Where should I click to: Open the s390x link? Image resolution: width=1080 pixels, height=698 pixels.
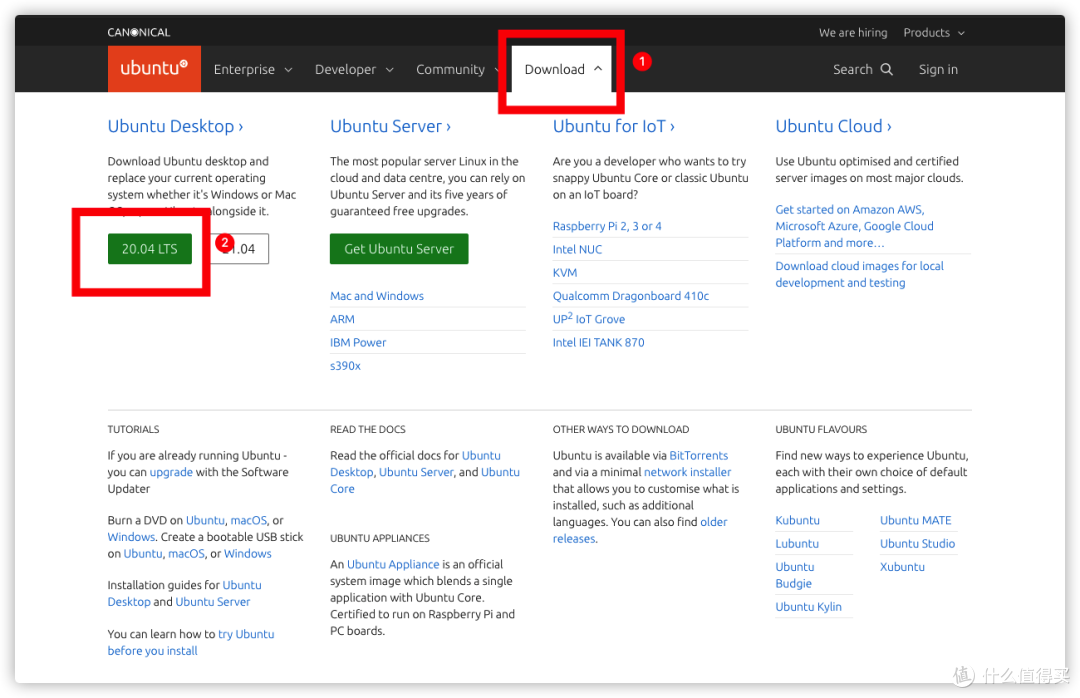[345, 366]
